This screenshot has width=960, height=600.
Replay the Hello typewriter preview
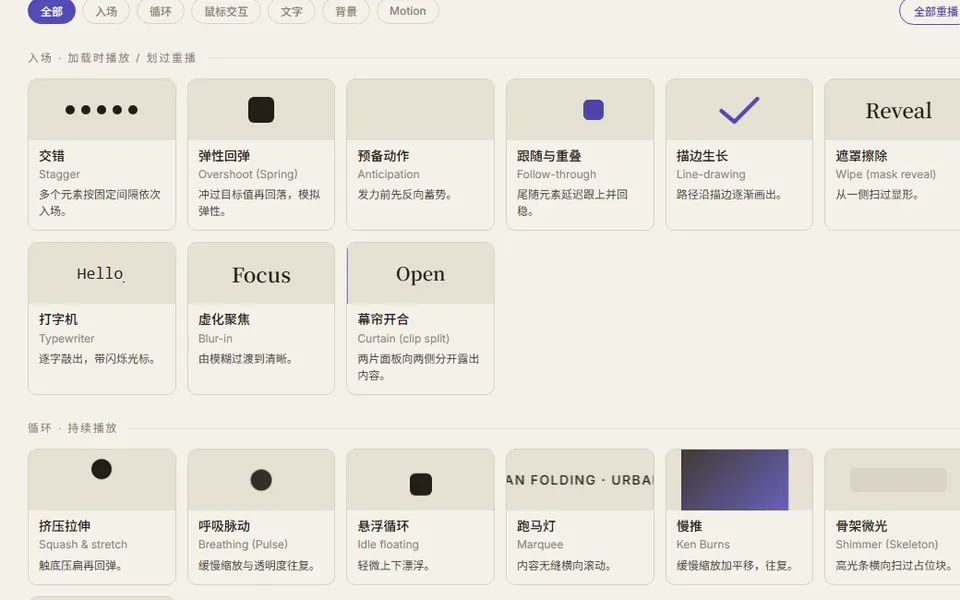102,273
